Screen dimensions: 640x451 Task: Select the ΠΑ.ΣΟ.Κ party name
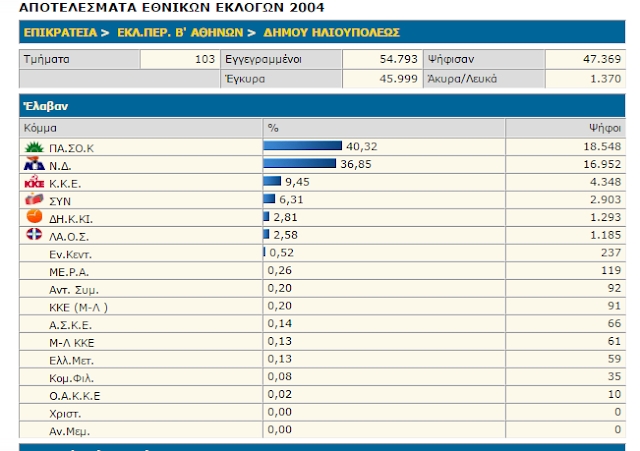pyautogui.click(x=71, y=149)
